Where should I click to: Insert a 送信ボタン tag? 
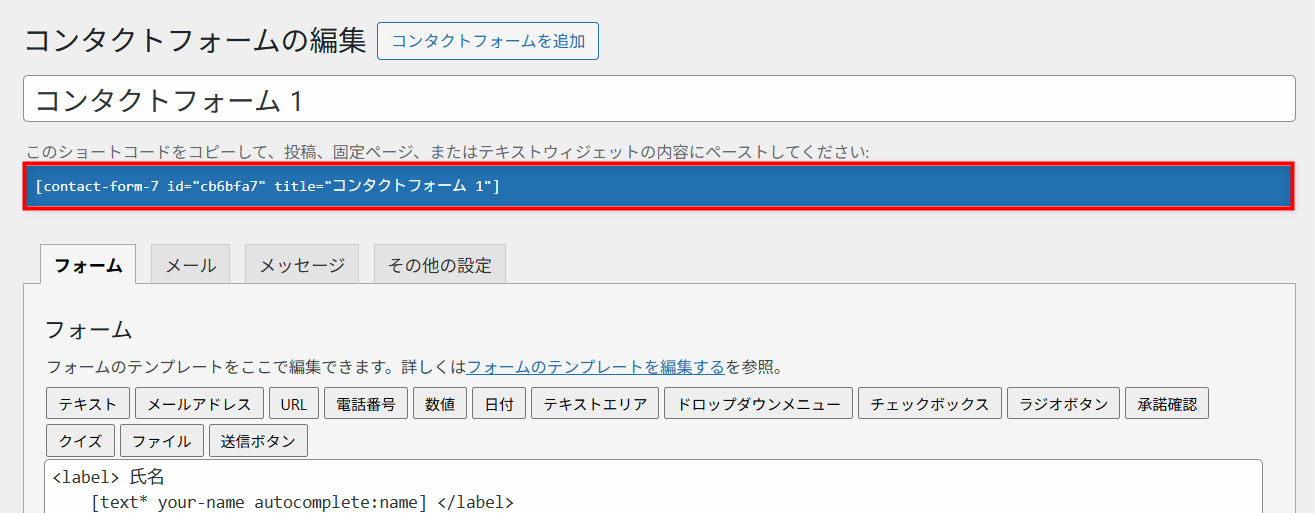pyautogui.click(x=259, y=440)
